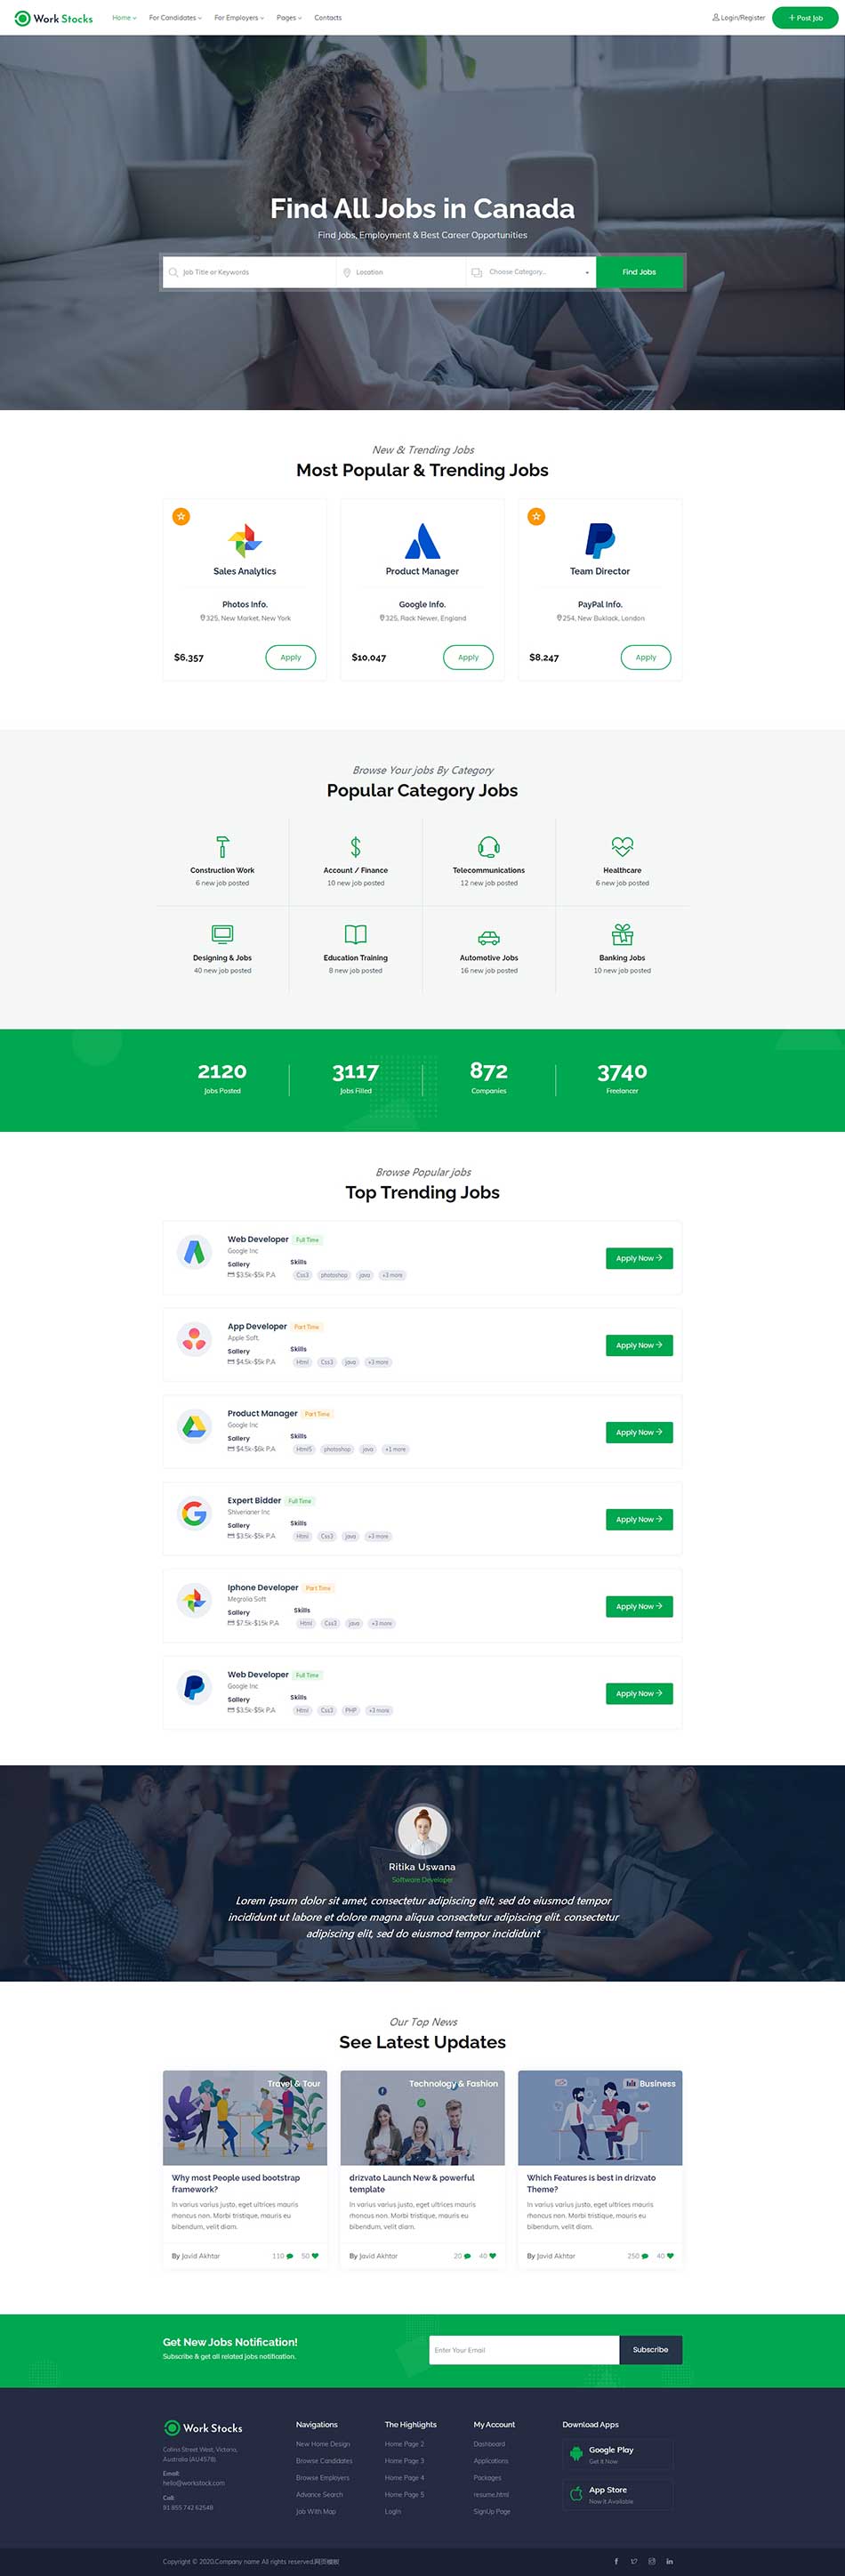Open the Home menu item
The width and height of the screenshot is (845, 2576).
[124, 18]
